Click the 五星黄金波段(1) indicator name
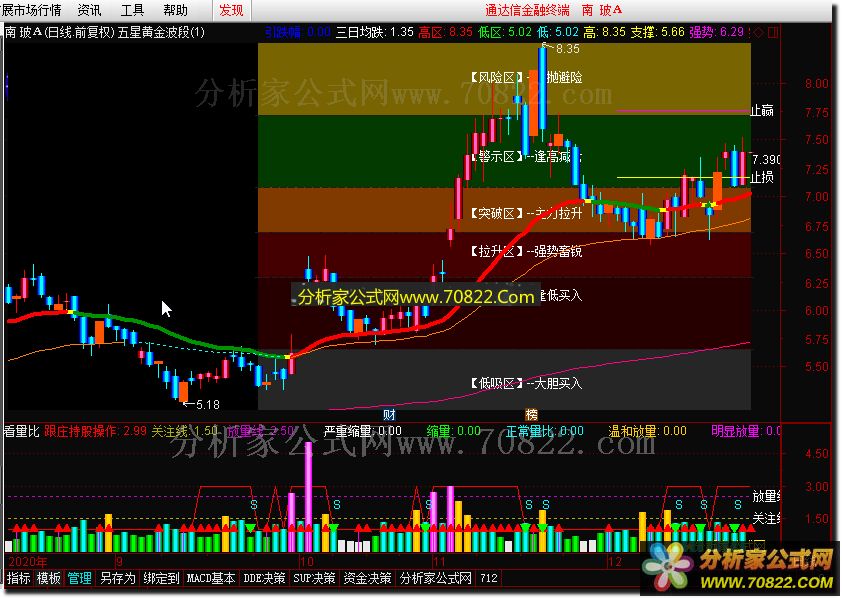842x598 pixels. (161, 32)
